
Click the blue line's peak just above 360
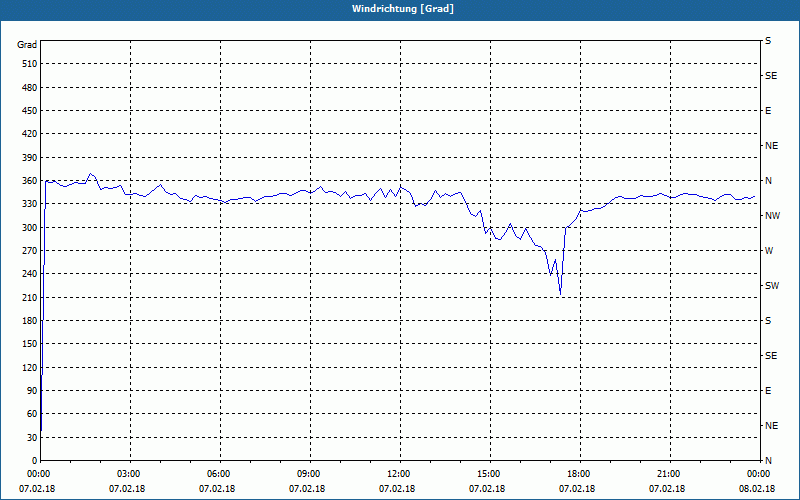90,174
